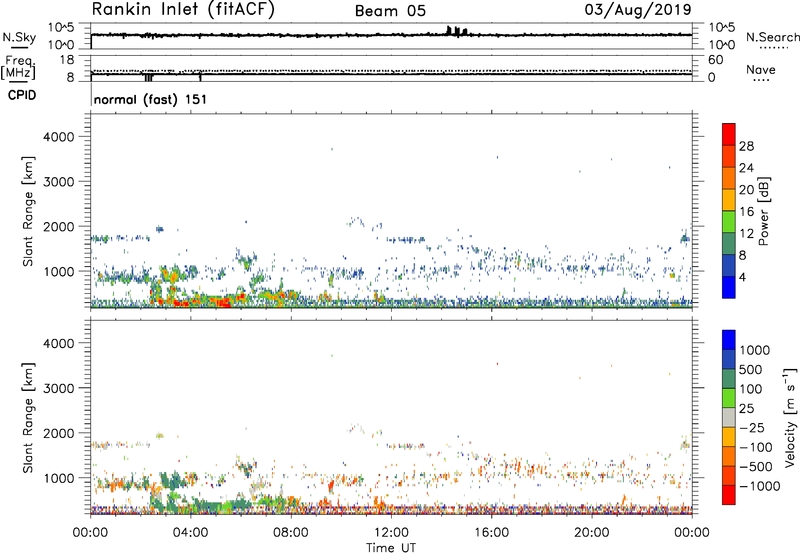Click the "Beam 05" label

[x=390, y=11]
